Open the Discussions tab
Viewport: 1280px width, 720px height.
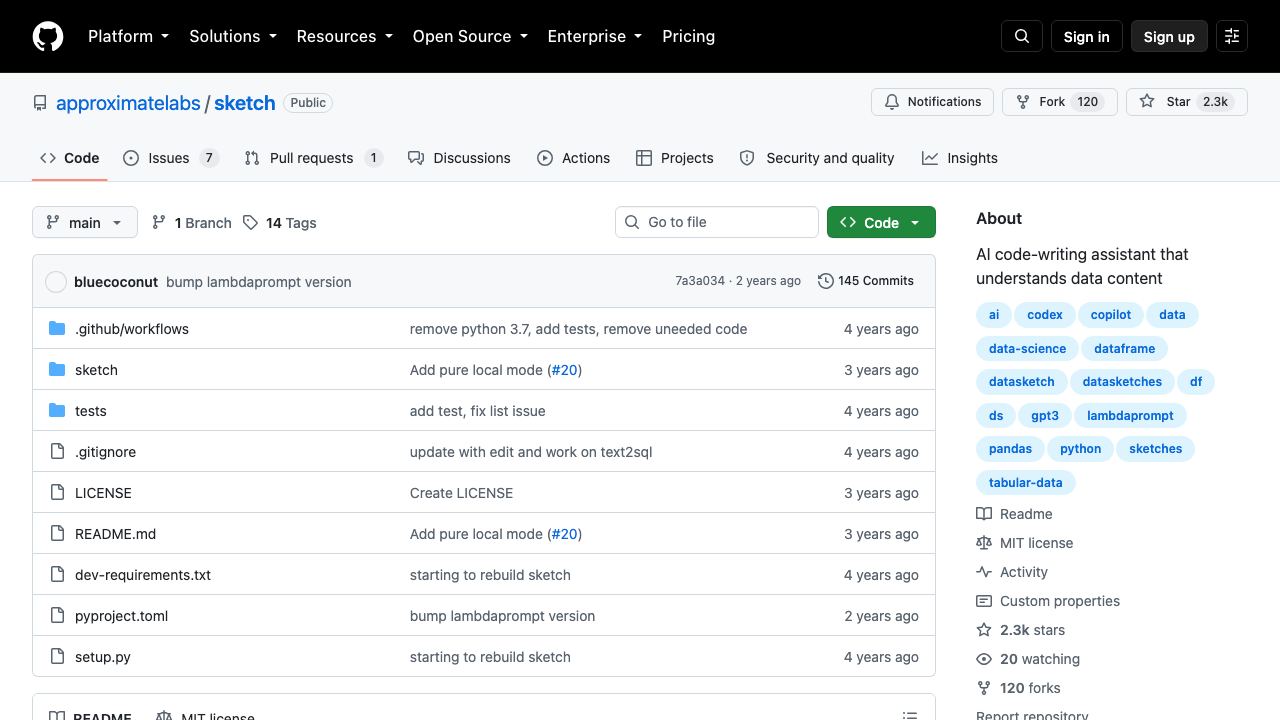(x=459, y=158)
